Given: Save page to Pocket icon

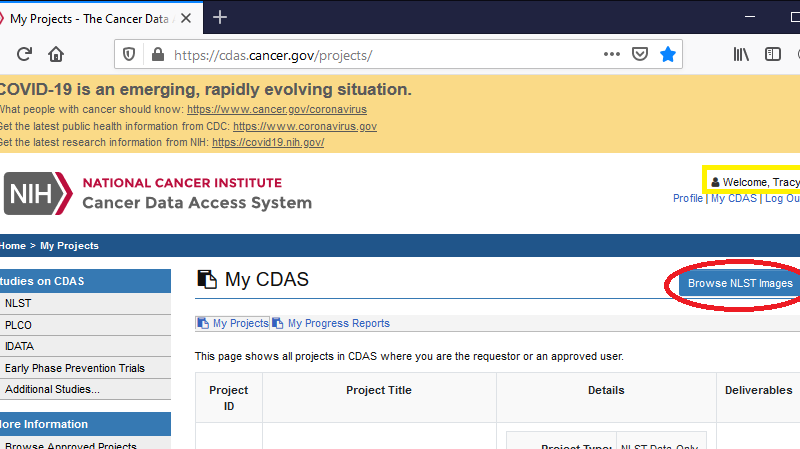Looking at the screenshot, I should (640, 54).
